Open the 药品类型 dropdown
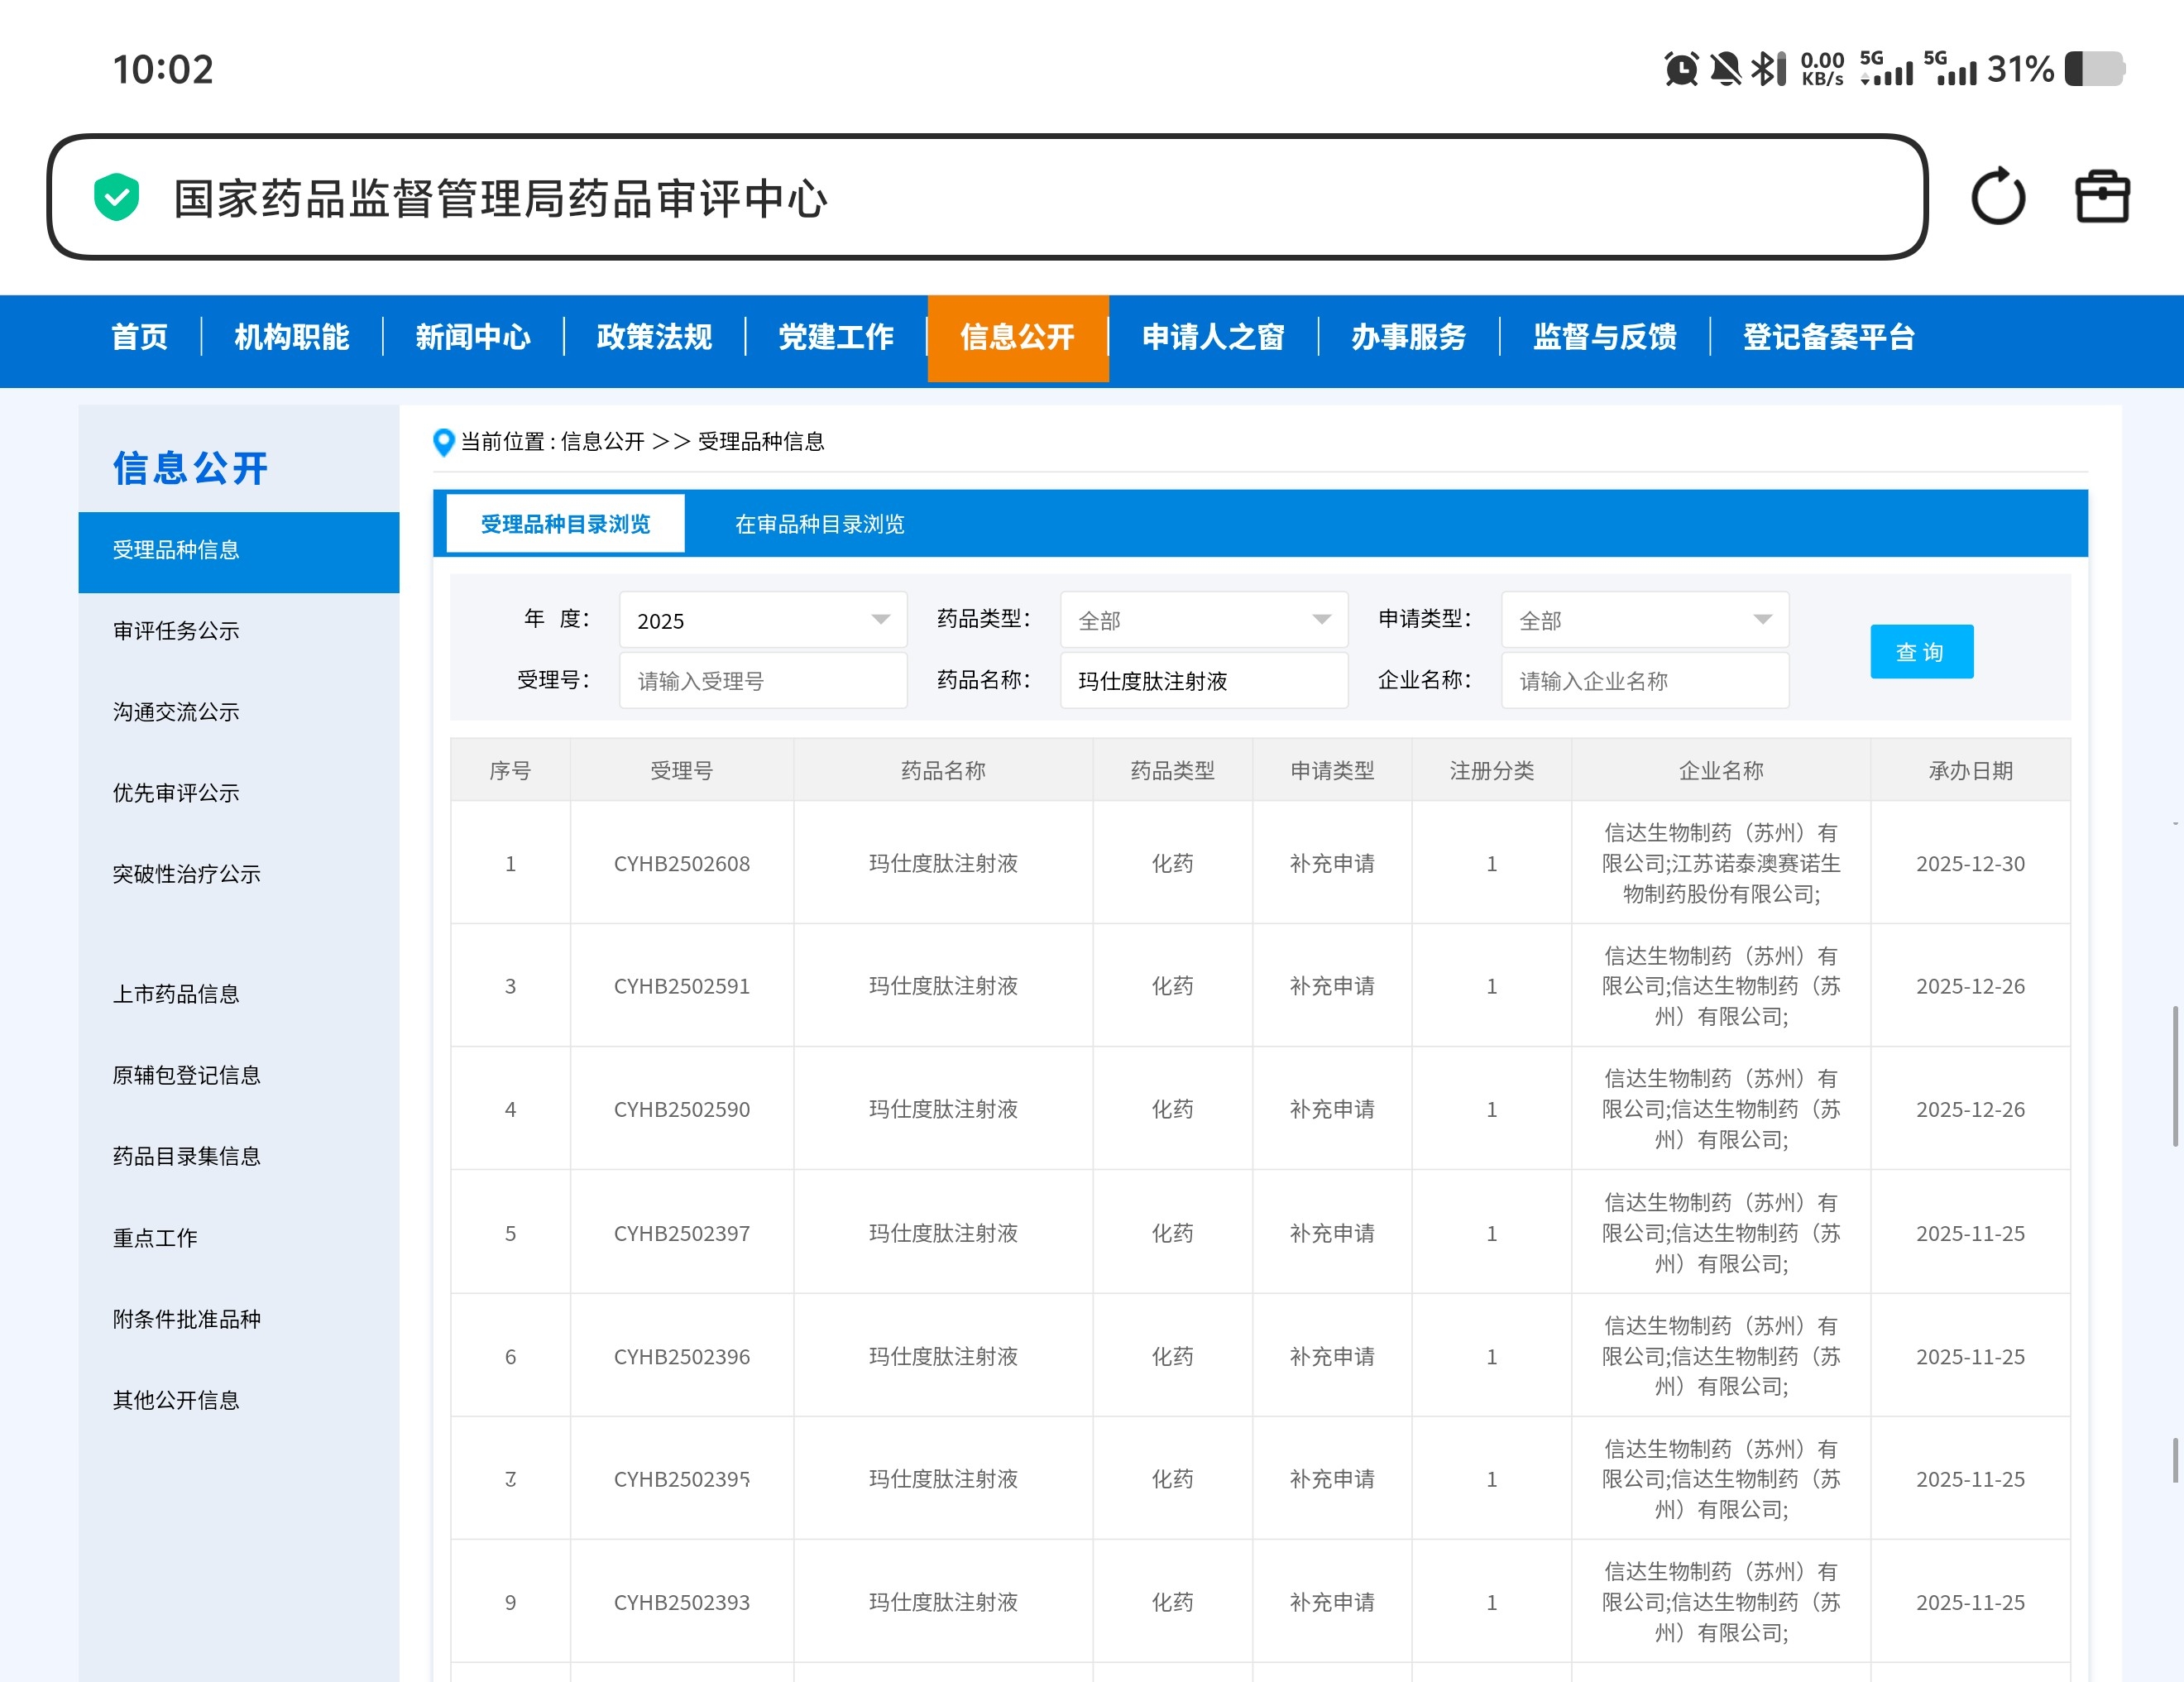 click(x=1203, y=620)
